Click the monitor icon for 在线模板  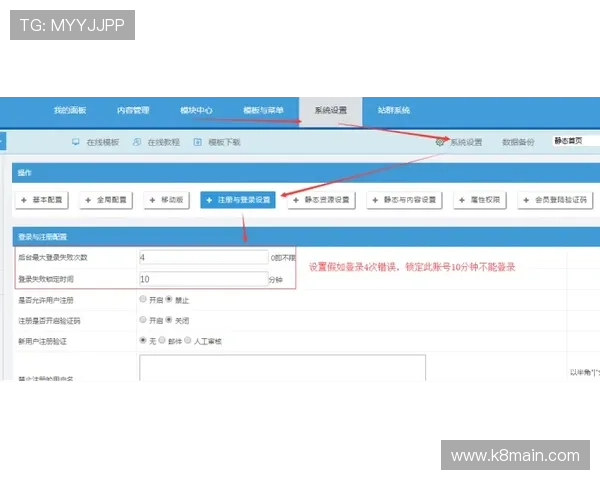click(76, 142)
